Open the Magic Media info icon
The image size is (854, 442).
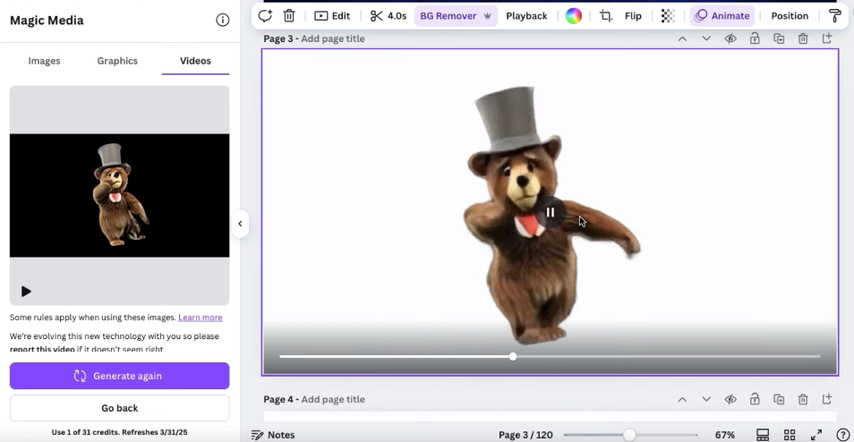[222, 20]
